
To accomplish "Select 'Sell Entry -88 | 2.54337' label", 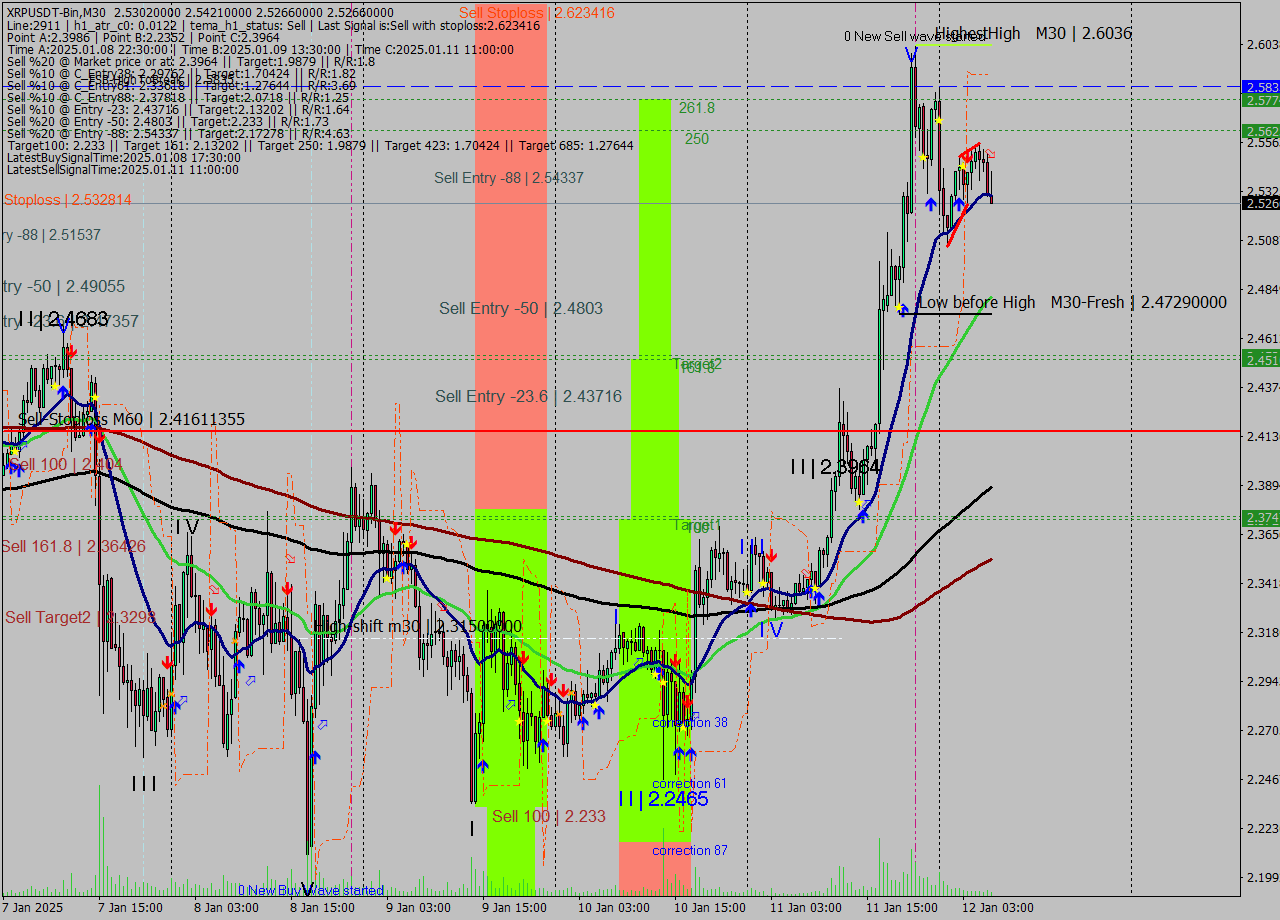I will click(x=509, y=178).
